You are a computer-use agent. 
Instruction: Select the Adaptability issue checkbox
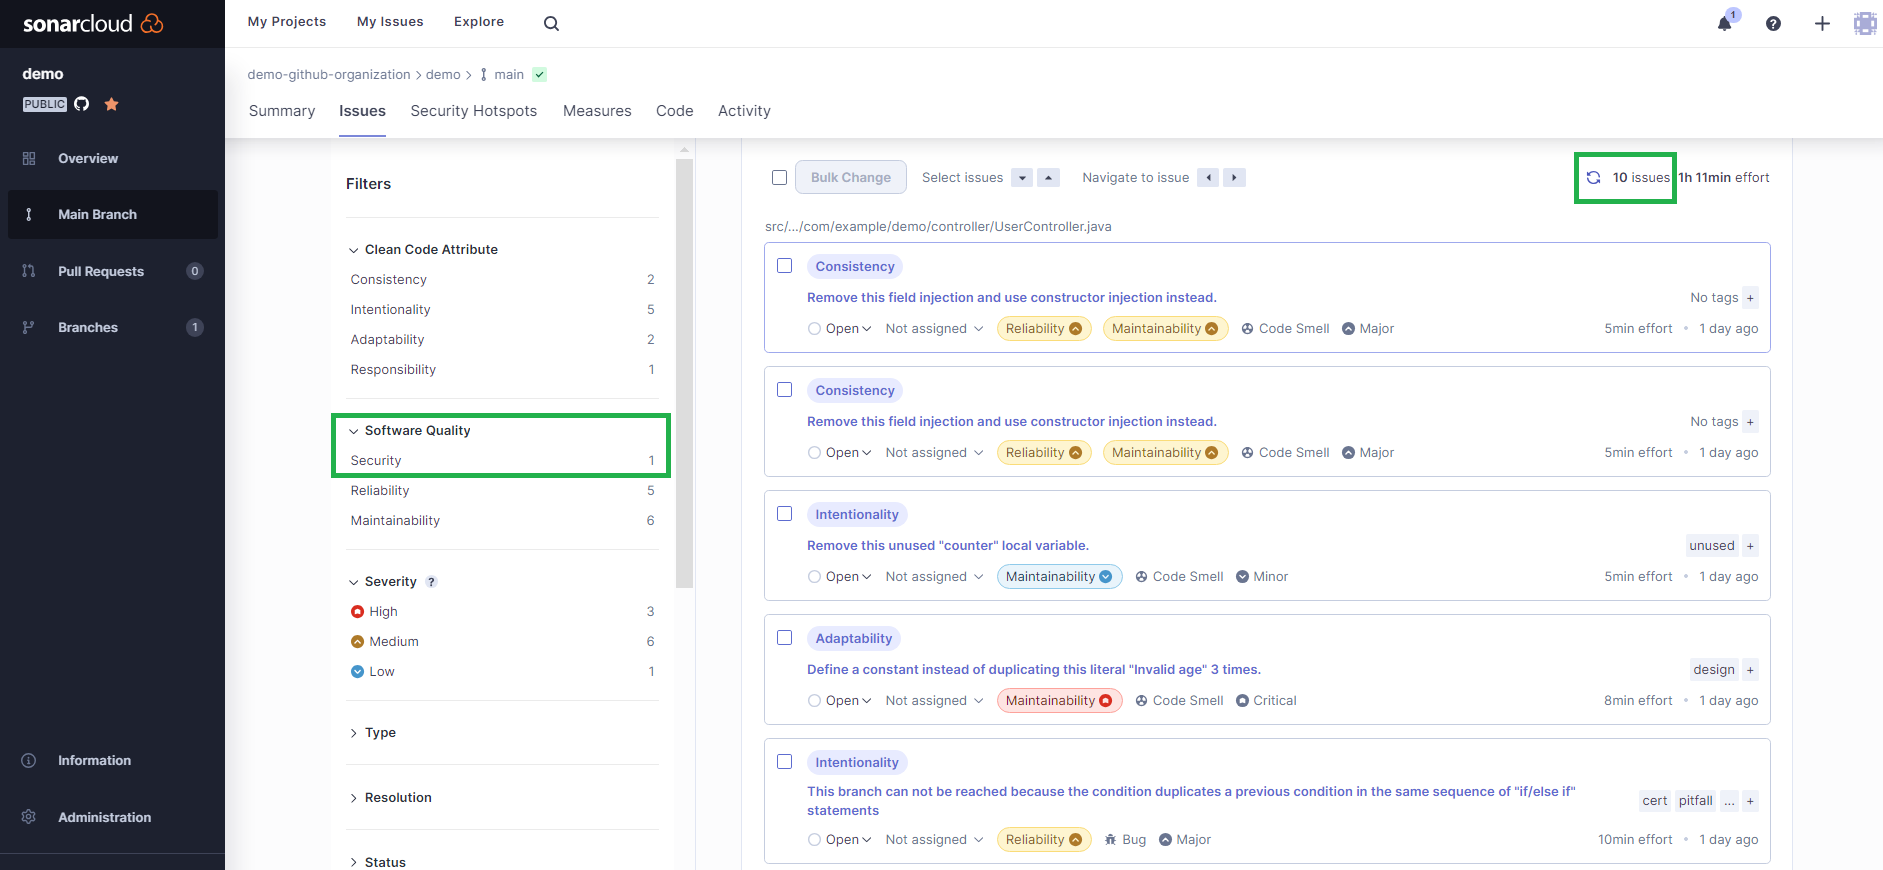pyautogui.click(x=785, y=638)
